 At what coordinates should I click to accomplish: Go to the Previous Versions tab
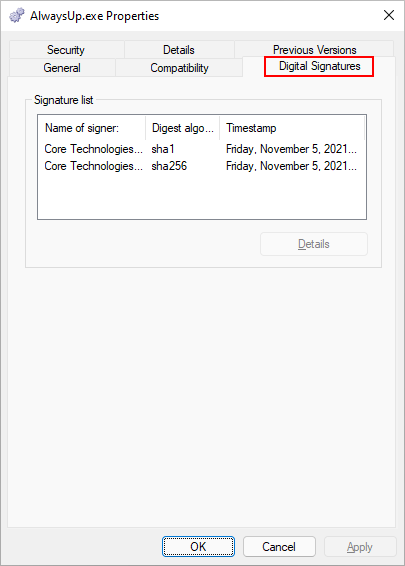tap(314, 49)
